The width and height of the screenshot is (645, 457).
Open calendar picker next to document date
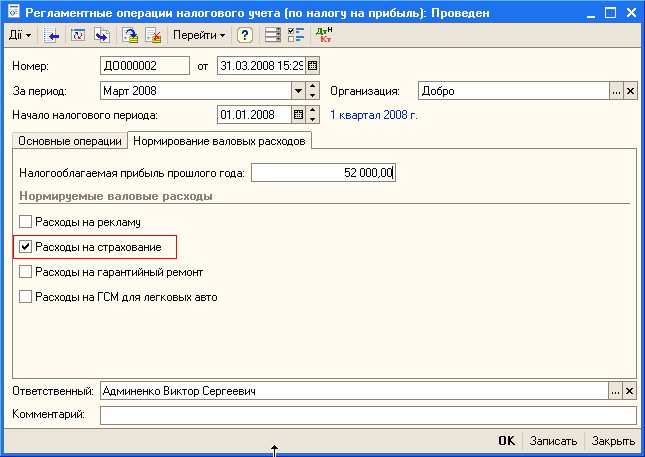point(313,66)
